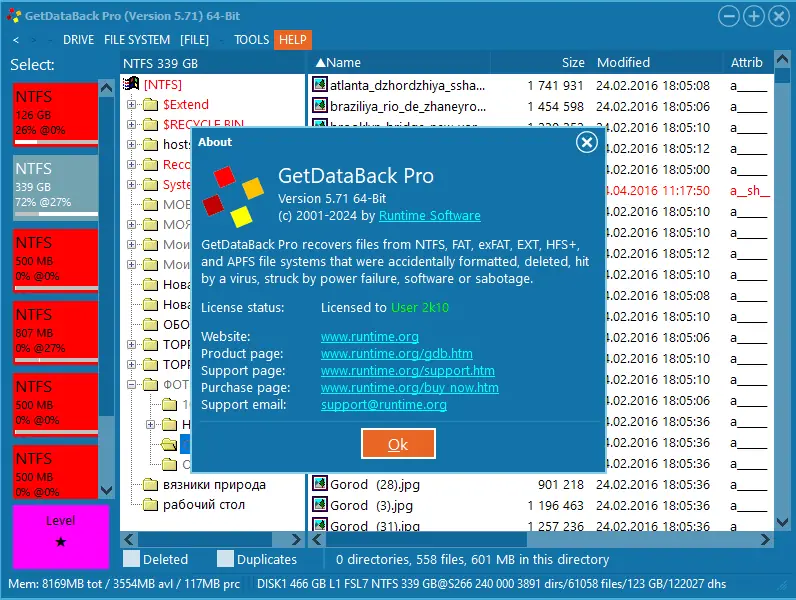This screenshot has width=796, height=600.
Task: Click the file list right scroll arrow
Action: click(x=765, y=539)
